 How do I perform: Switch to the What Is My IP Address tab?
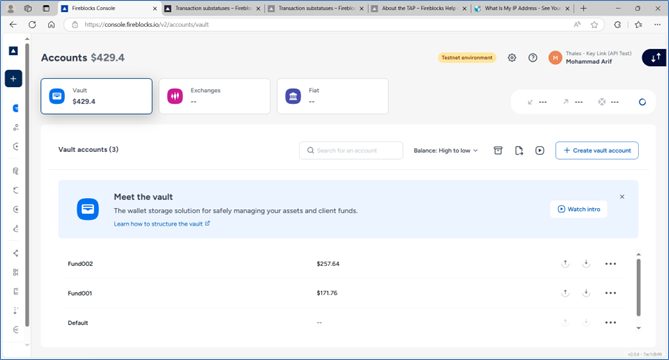[x=522, y=8]
